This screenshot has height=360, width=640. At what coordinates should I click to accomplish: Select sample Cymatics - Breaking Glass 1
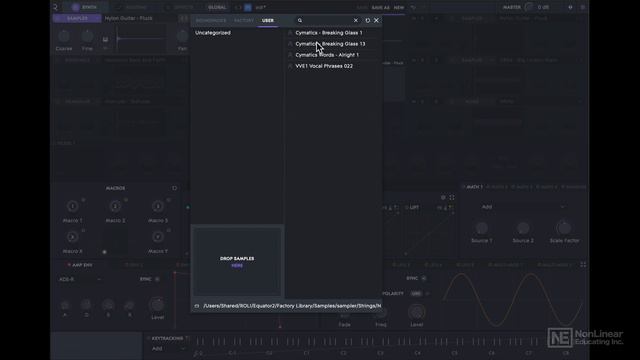click(x=329, y=33)
